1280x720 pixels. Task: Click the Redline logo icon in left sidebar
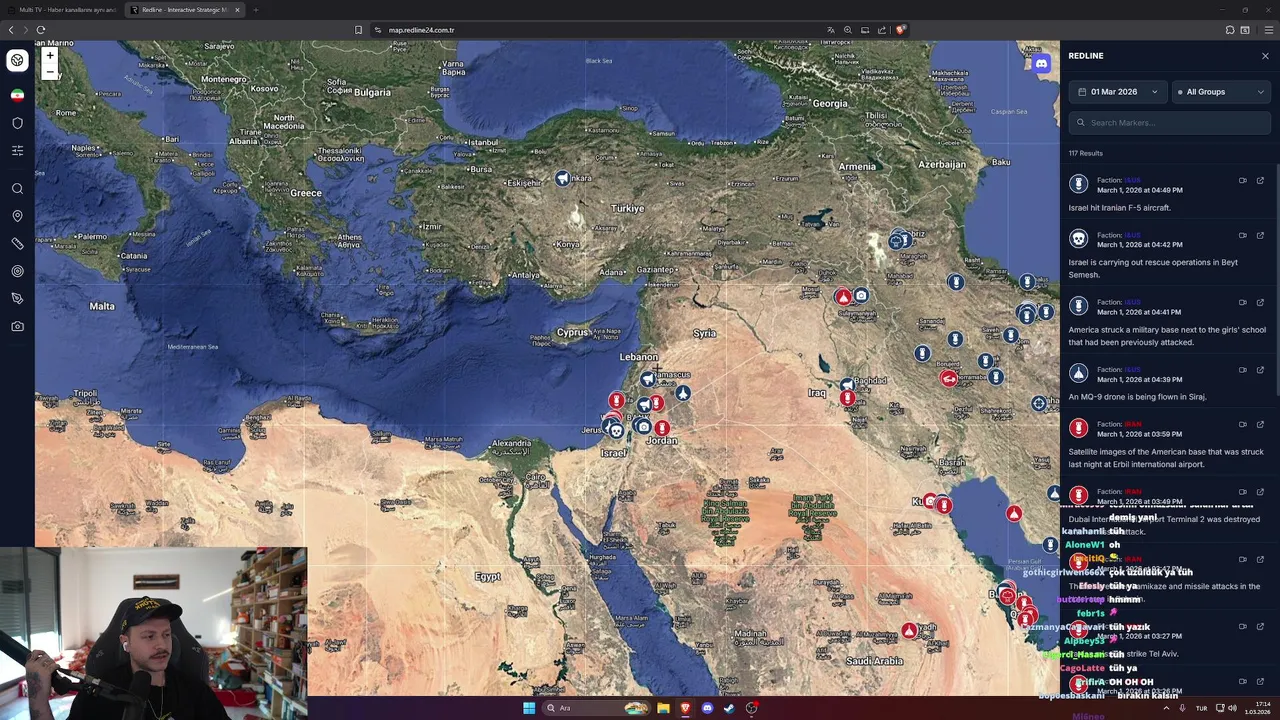click(x=17, y=60)
